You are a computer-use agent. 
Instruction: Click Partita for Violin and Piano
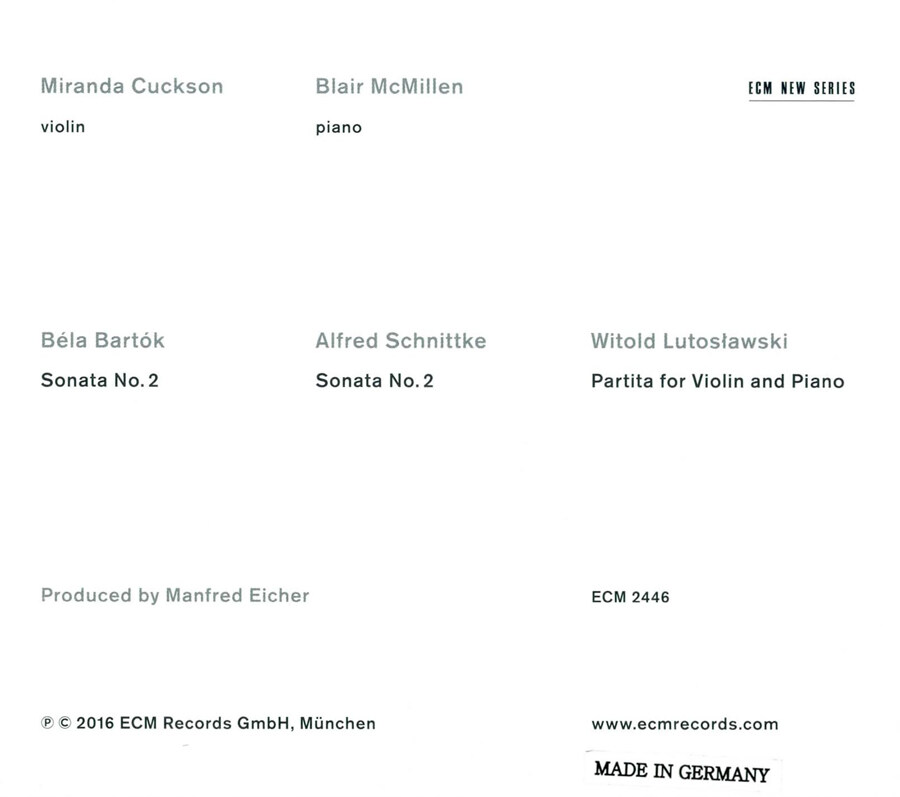(718, 382)
